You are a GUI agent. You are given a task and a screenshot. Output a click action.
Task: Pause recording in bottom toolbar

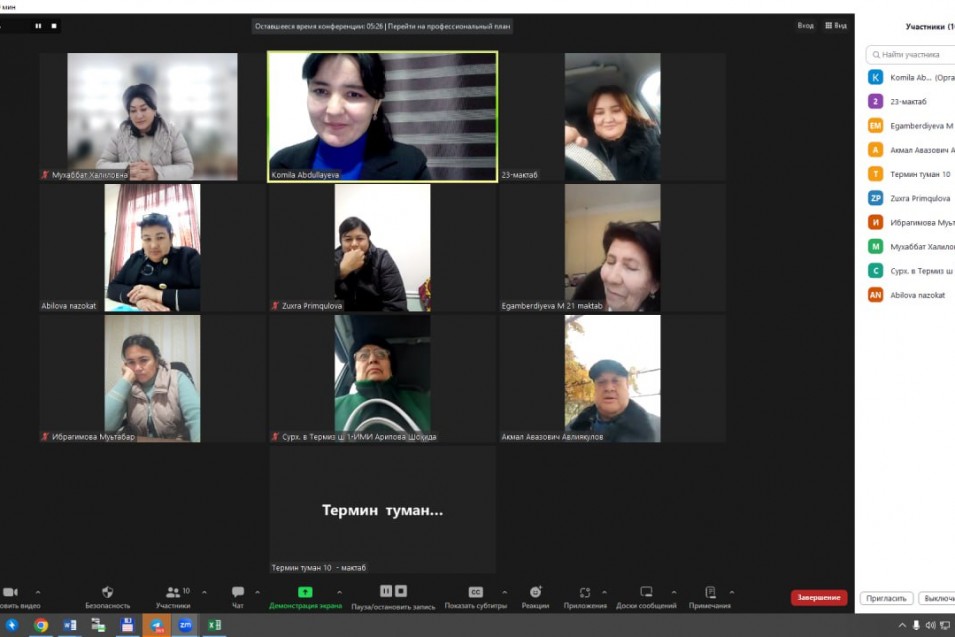pyautogui.click(x=386, y=591)
